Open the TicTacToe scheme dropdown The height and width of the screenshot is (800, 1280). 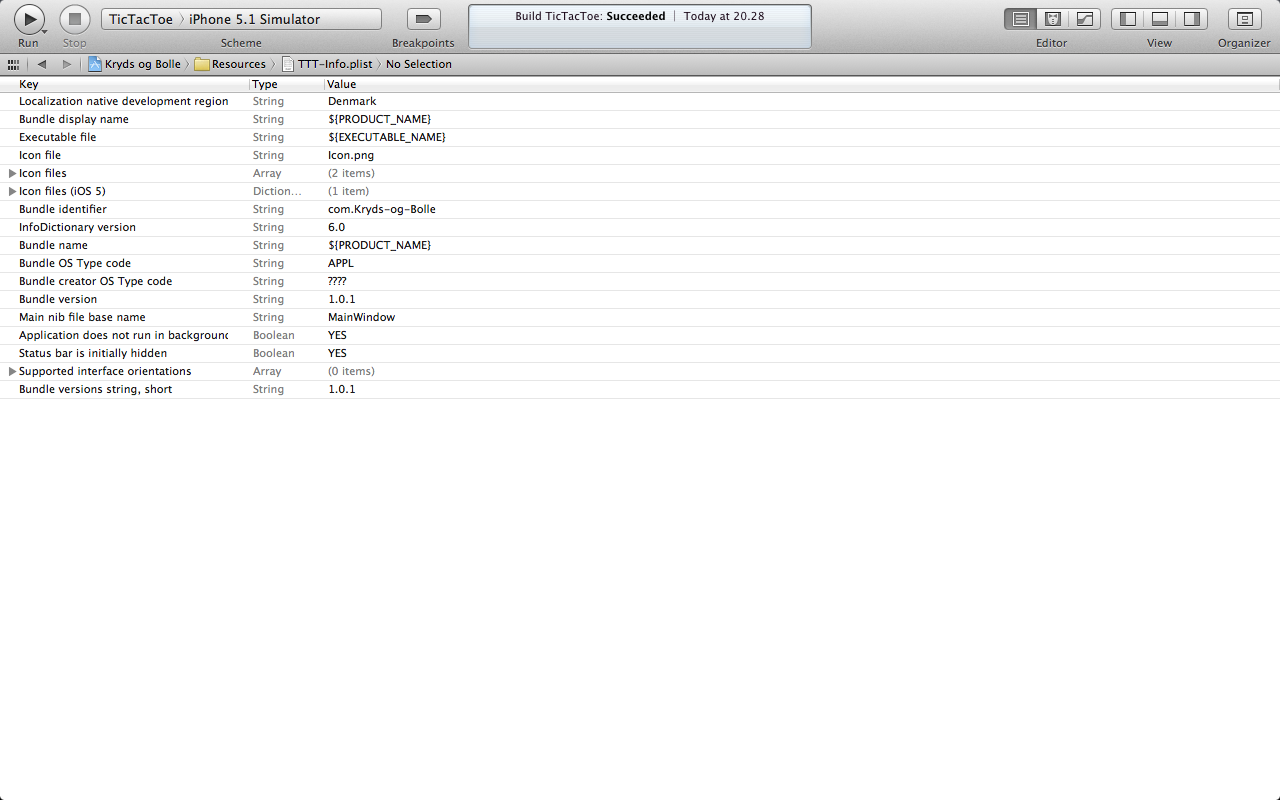point(141,19)
